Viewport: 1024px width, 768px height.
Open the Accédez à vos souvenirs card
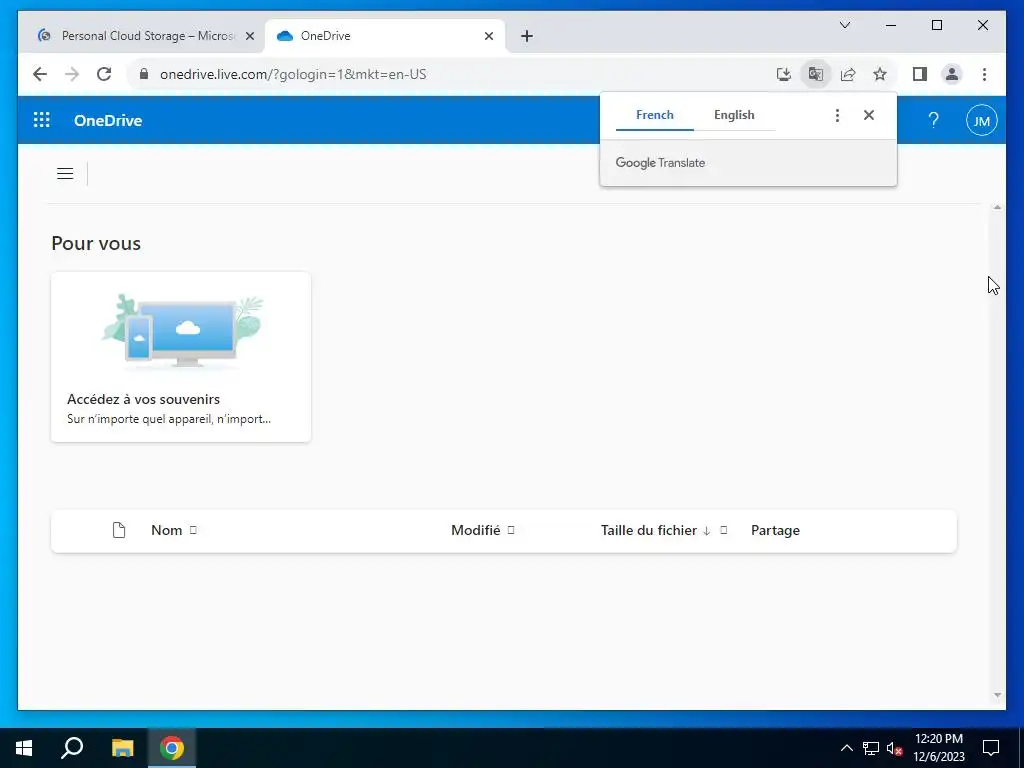pos(181,357)
